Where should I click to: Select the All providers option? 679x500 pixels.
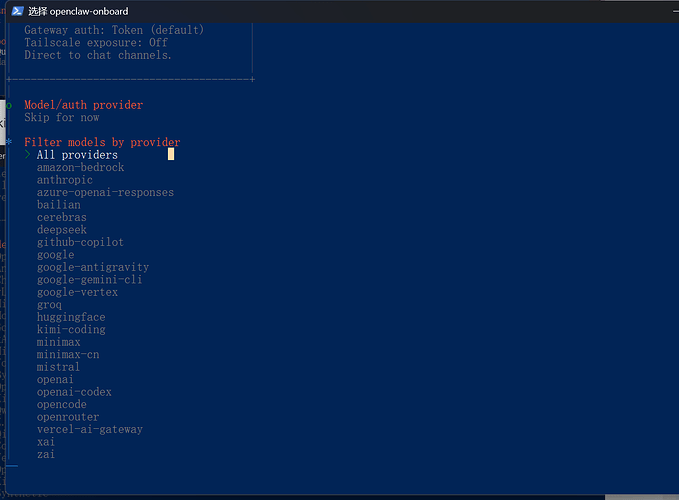click(77, 155)
